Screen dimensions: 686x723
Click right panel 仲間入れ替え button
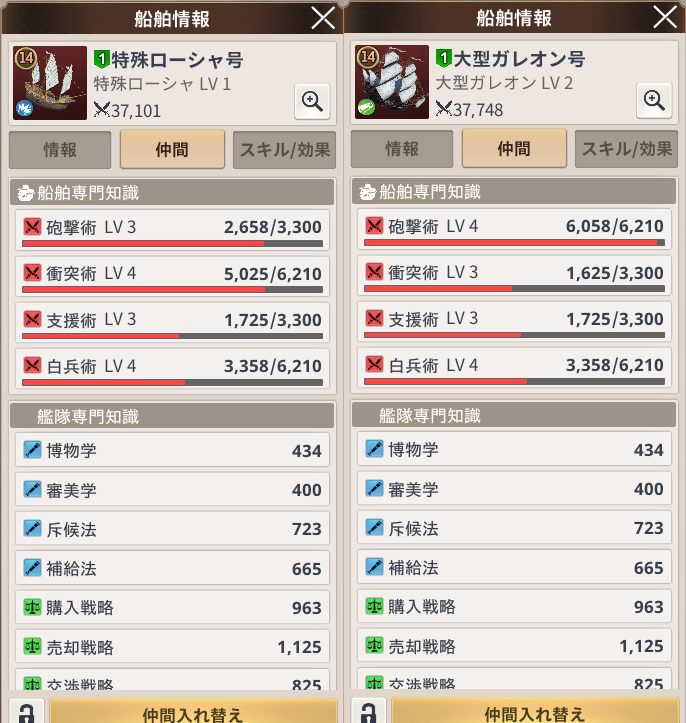coord(535,712)
